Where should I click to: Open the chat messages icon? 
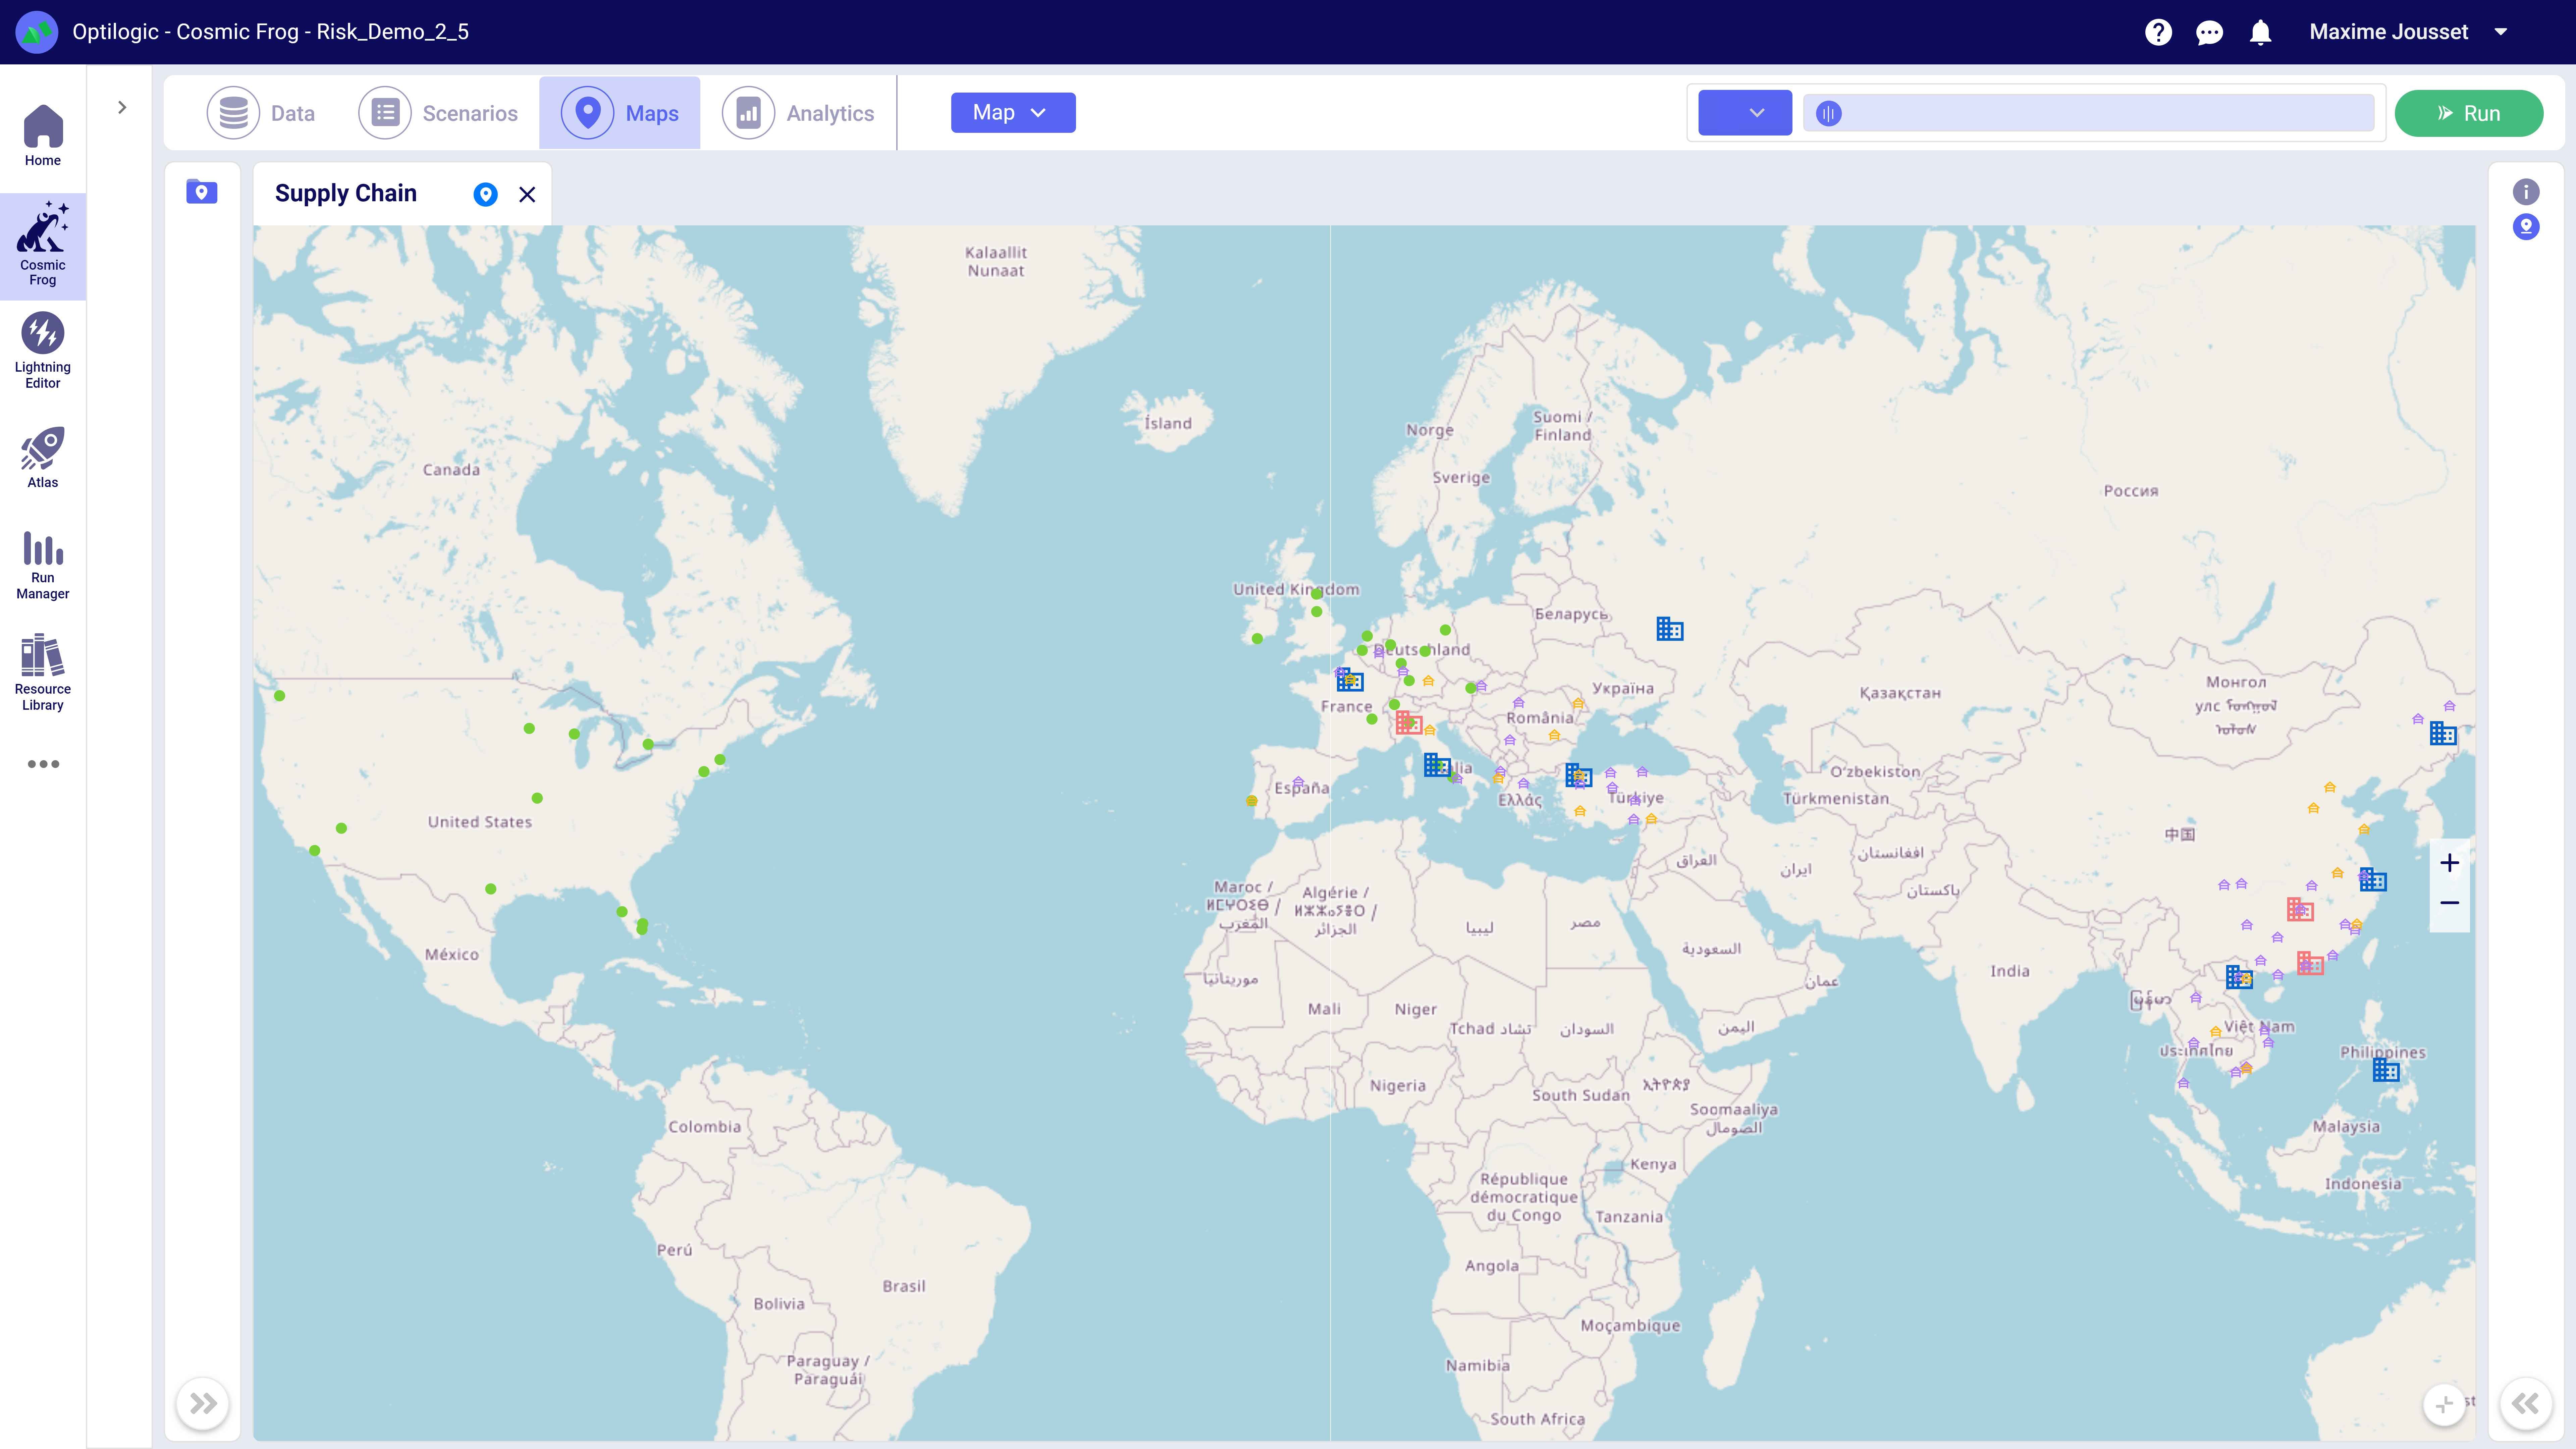[x=2209, y=32]
